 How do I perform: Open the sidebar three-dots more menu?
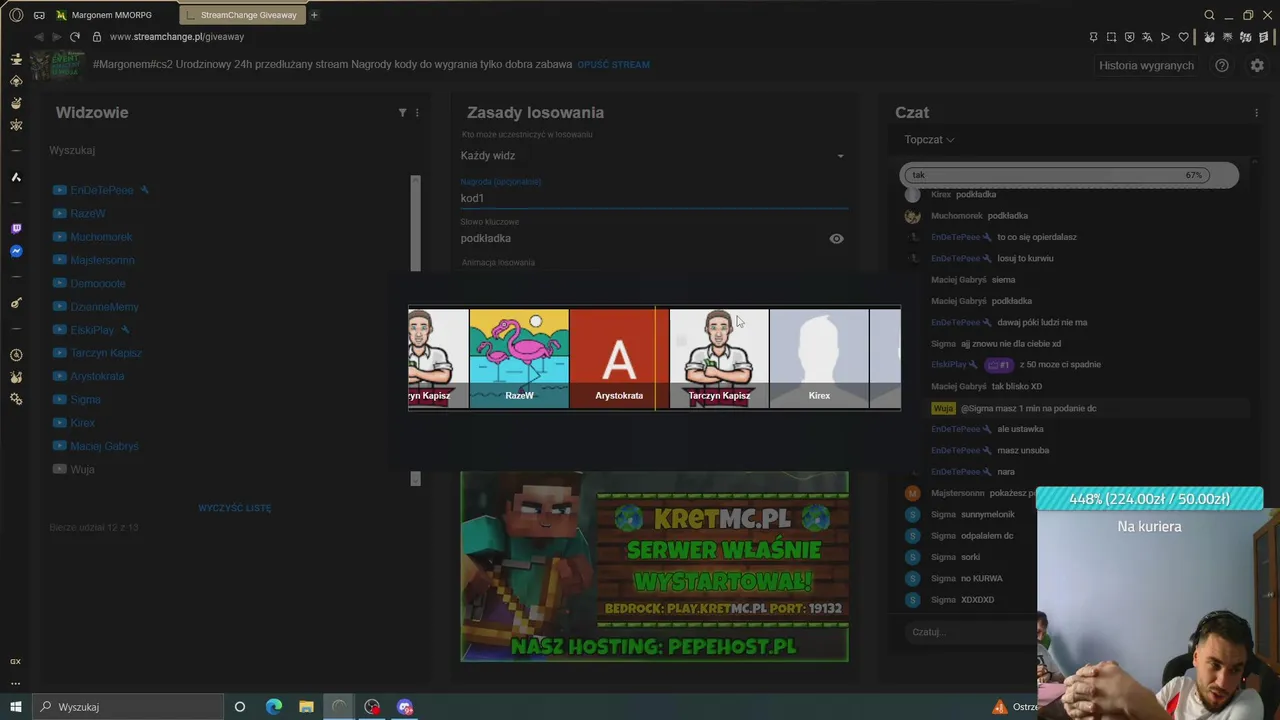16,684
